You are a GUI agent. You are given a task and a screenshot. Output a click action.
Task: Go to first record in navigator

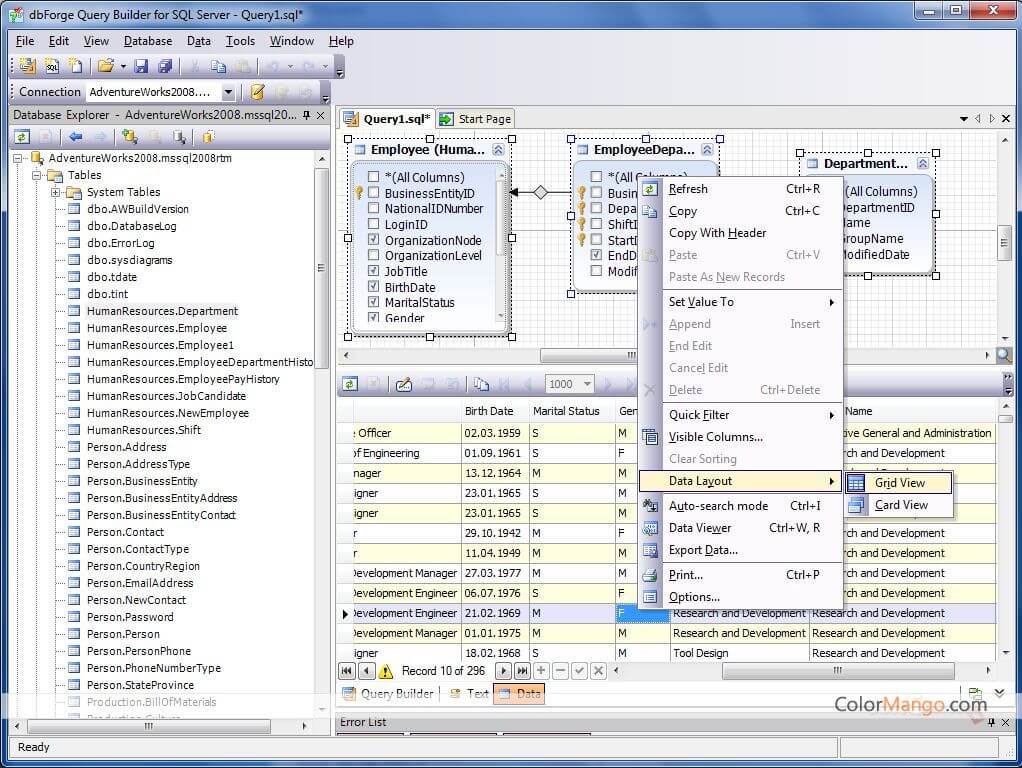pyautogui.click(x=347, y=670)
